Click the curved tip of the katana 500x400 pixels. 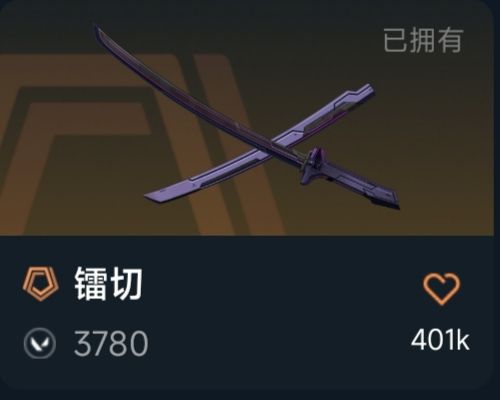(100, 32)
